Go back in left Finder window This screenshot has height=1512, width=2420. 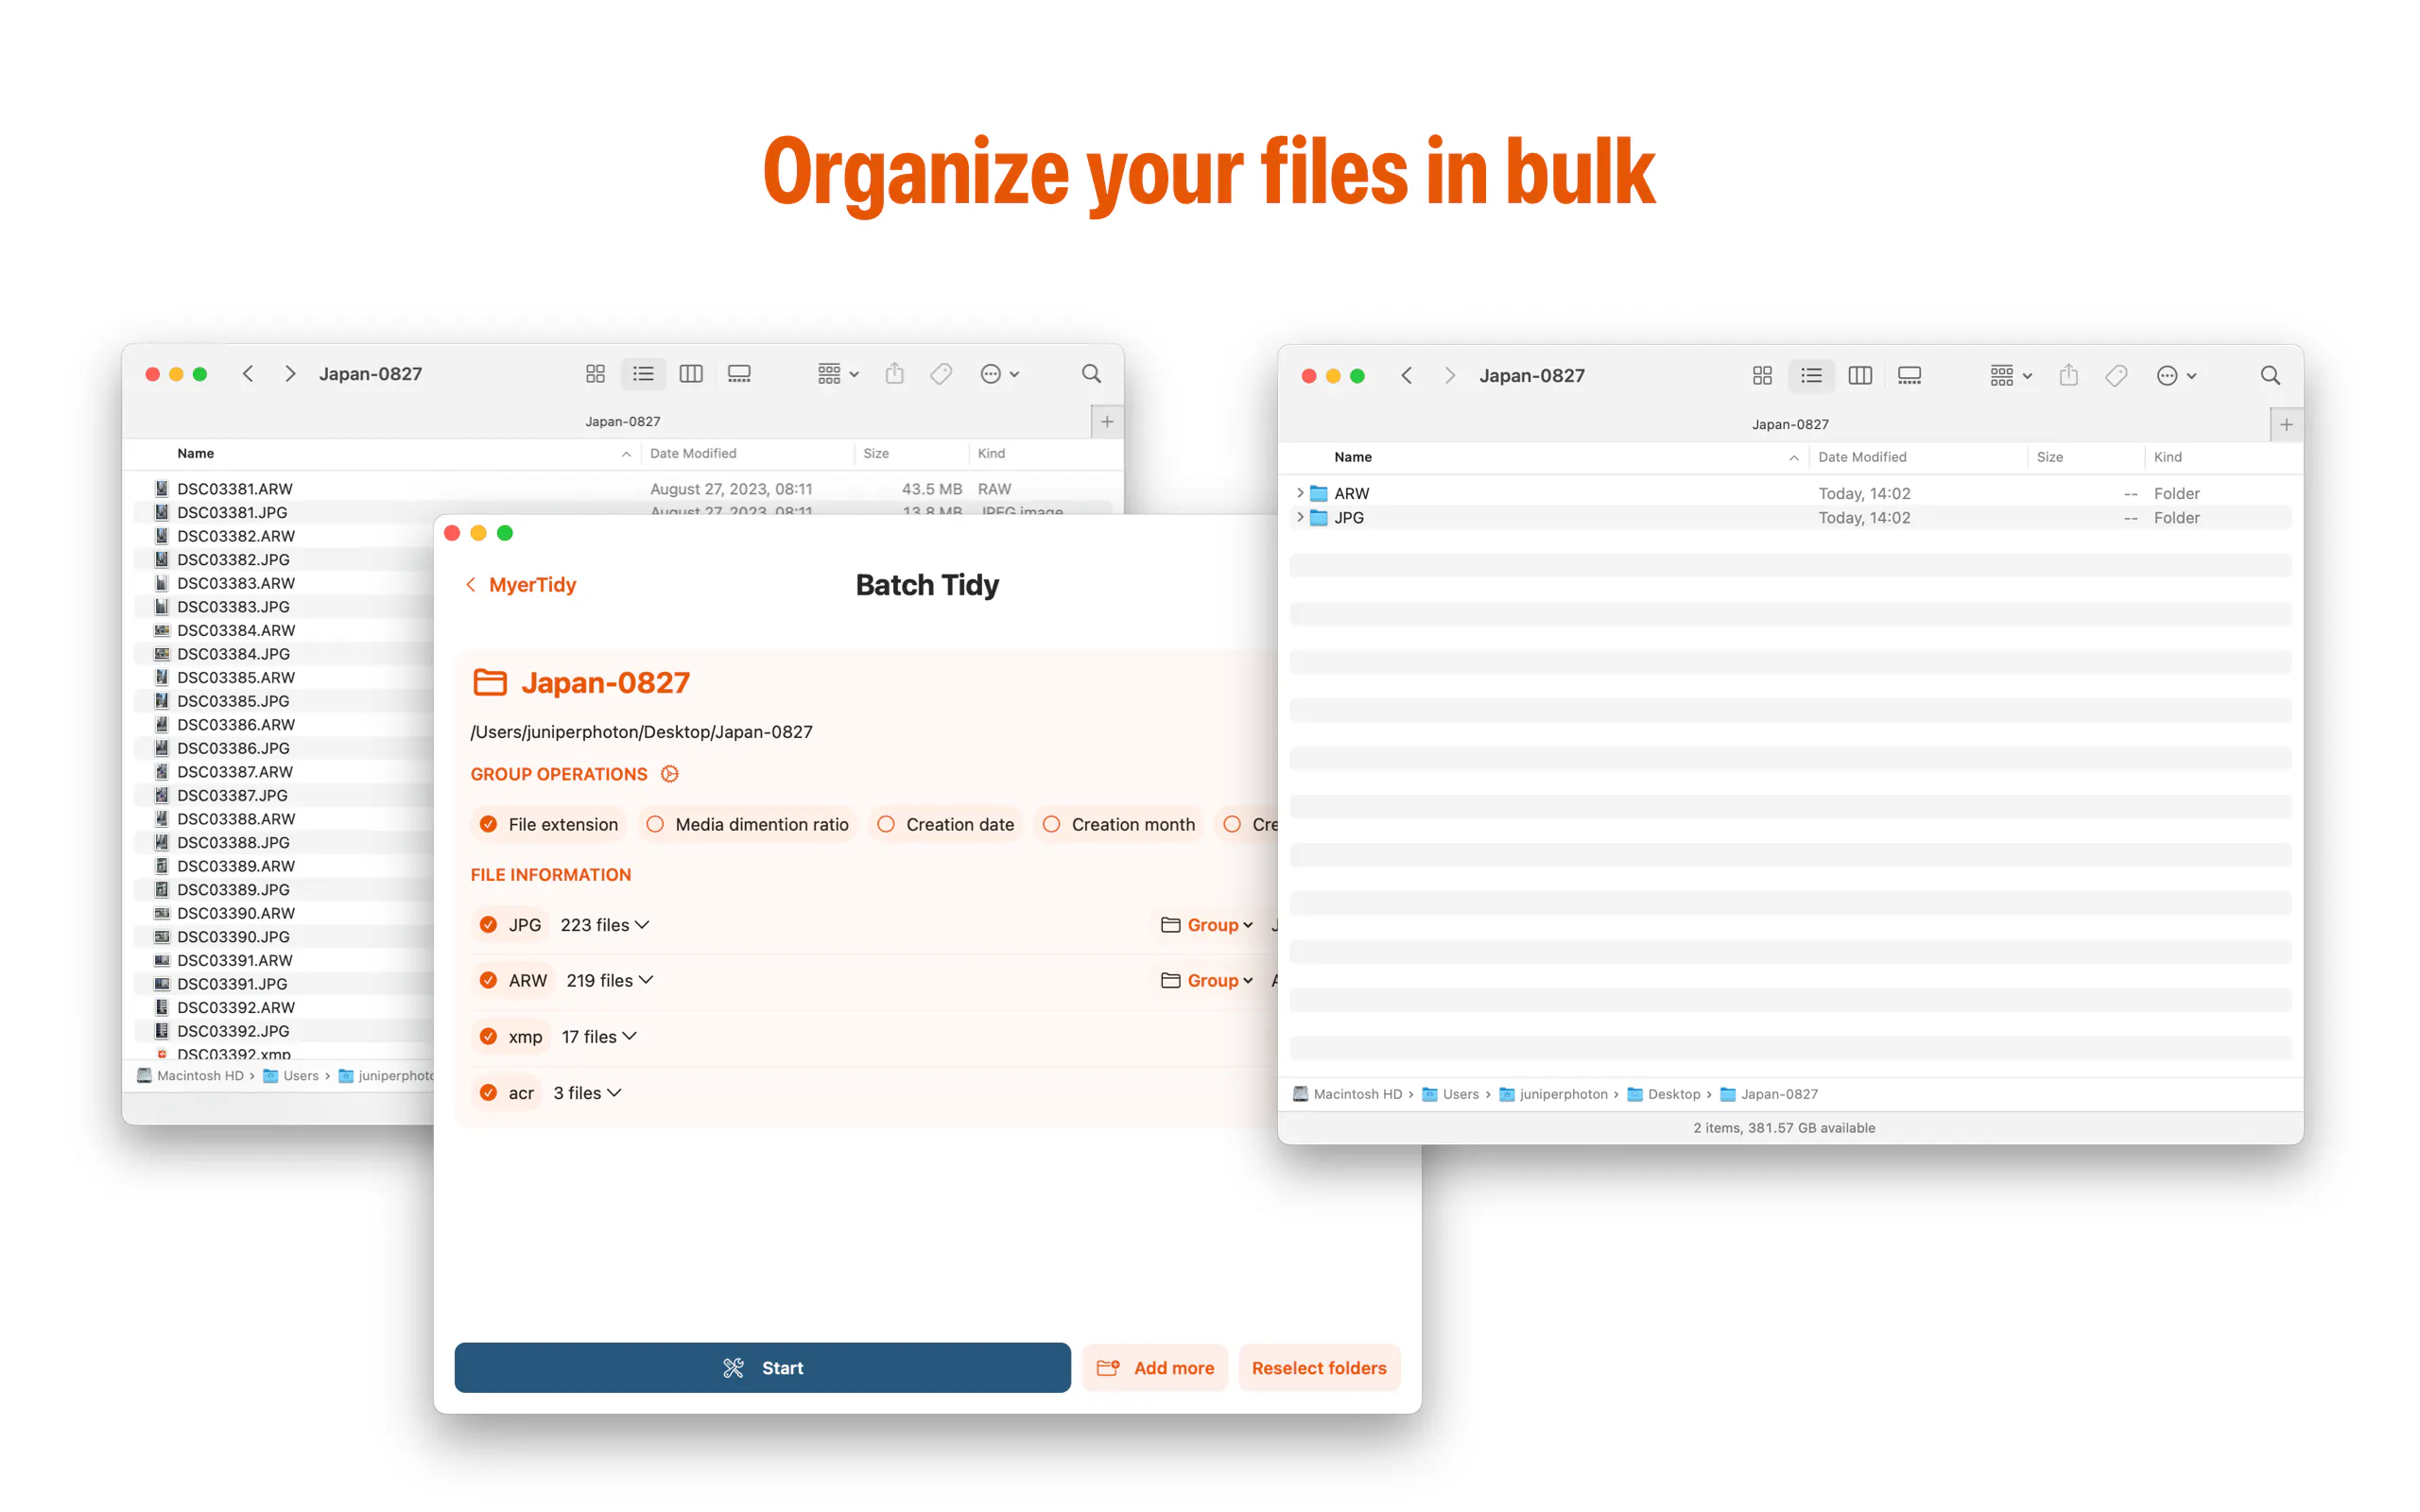[x=248, y=374]
